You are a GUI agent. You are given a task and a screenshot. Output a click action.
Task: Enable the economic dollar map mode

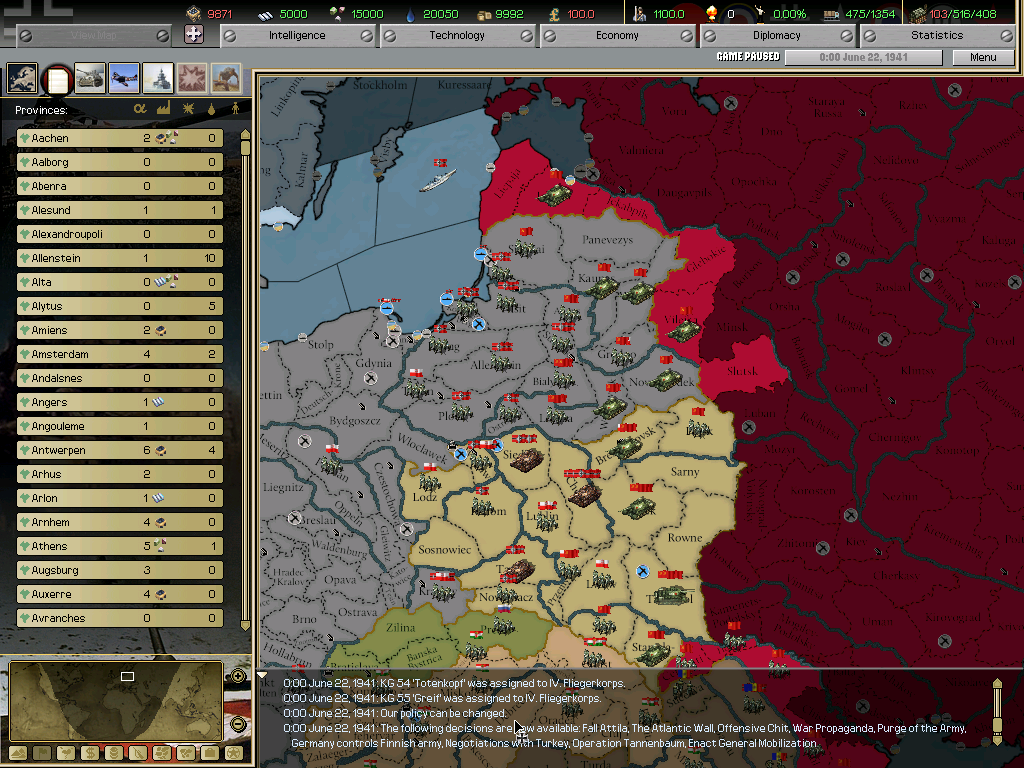coord(90,752)
